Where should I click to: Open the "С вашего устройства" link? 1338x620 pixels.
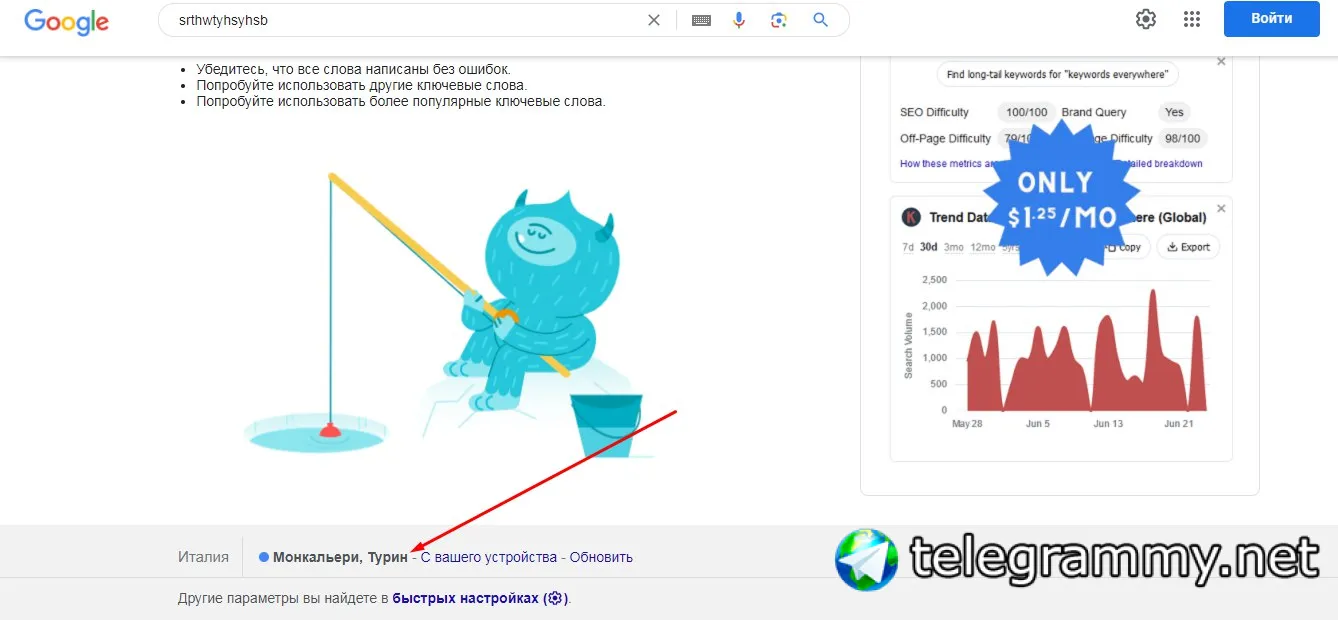(488, 557)
